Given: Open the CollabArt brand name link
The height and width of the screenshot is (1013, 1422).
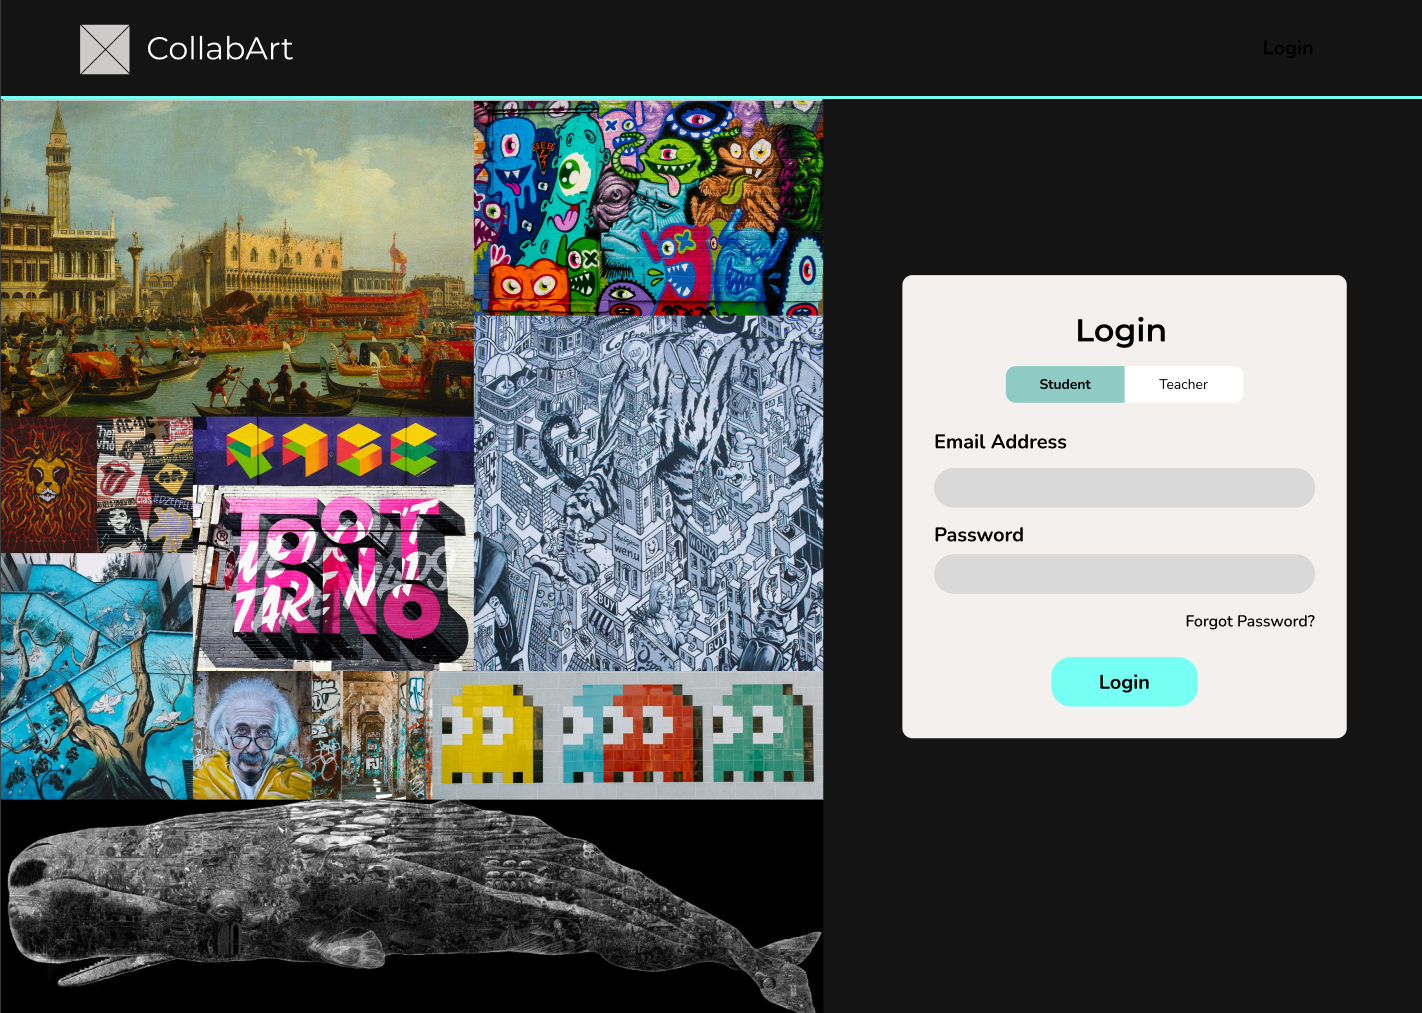Looking at the screenshot, I should click(219, 49).
